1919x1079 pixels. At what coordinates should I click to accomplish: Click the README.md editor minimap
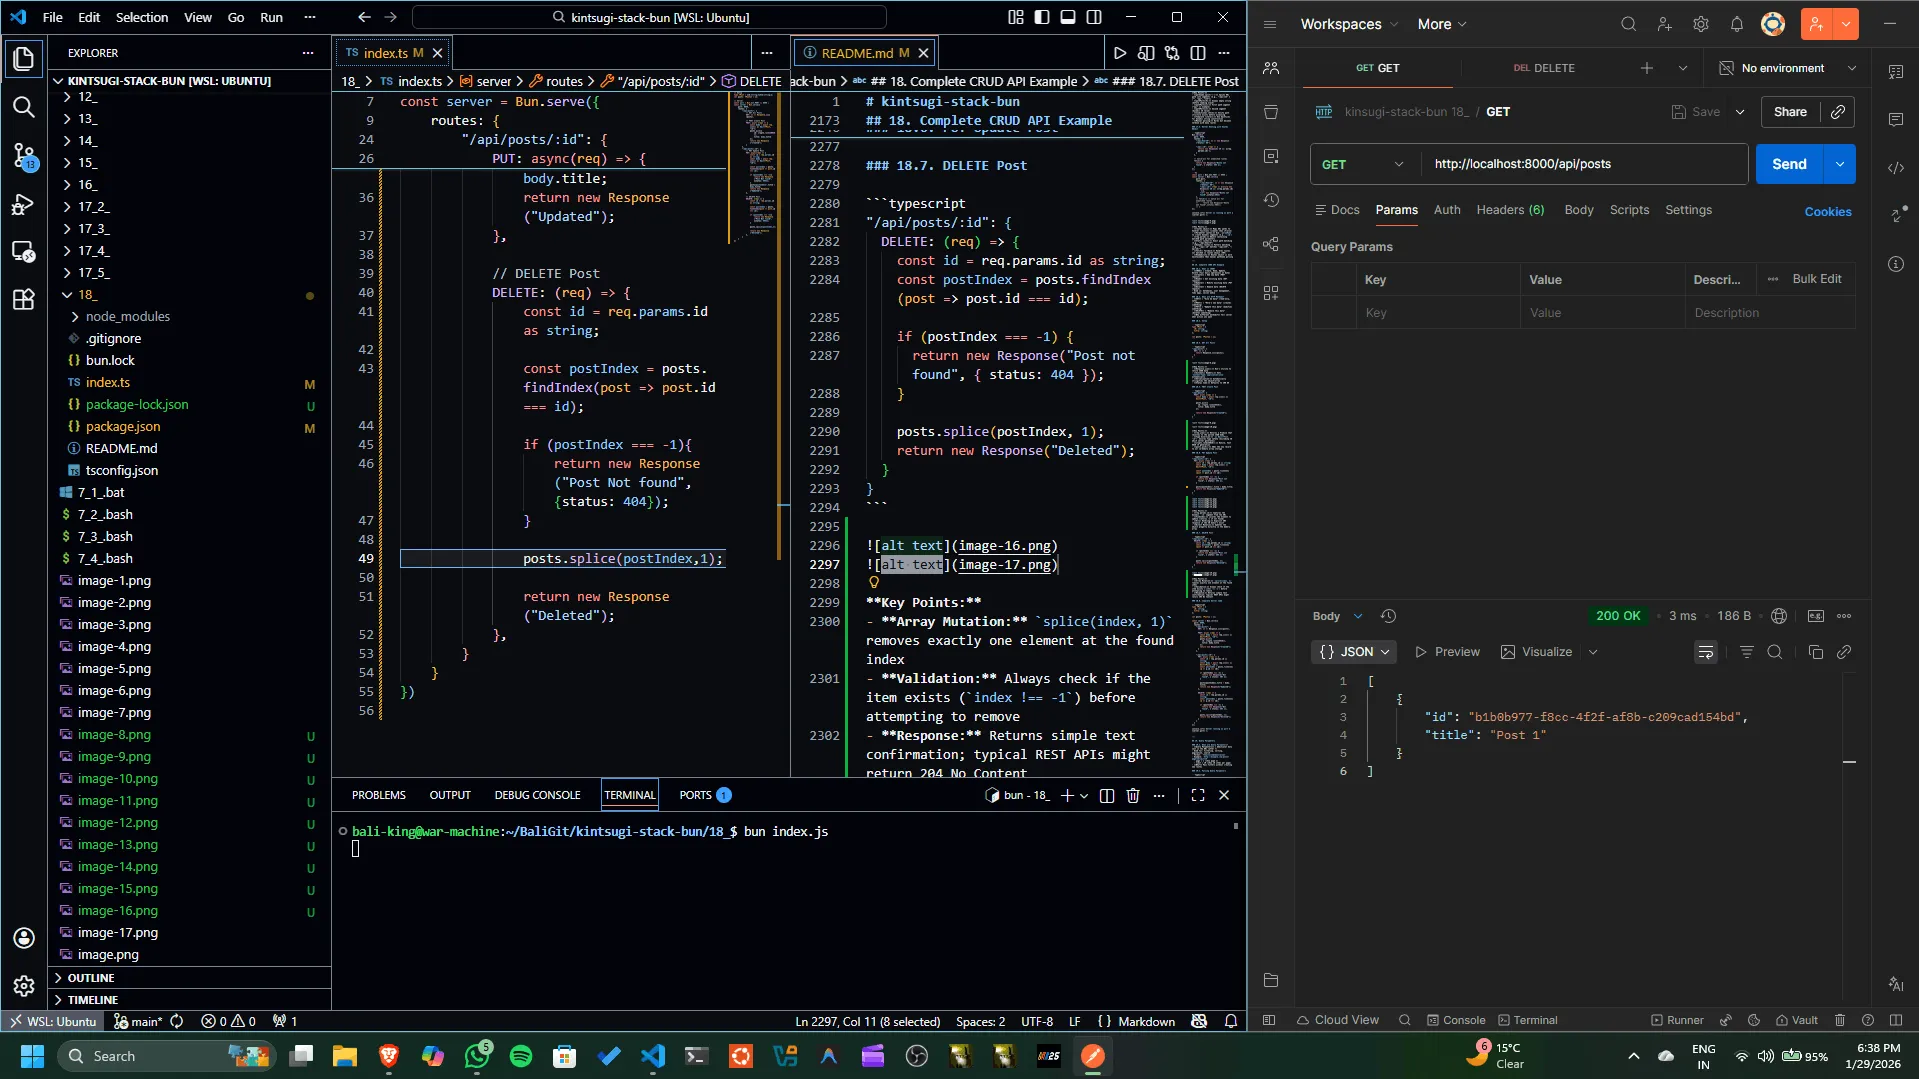(1212, 300)
